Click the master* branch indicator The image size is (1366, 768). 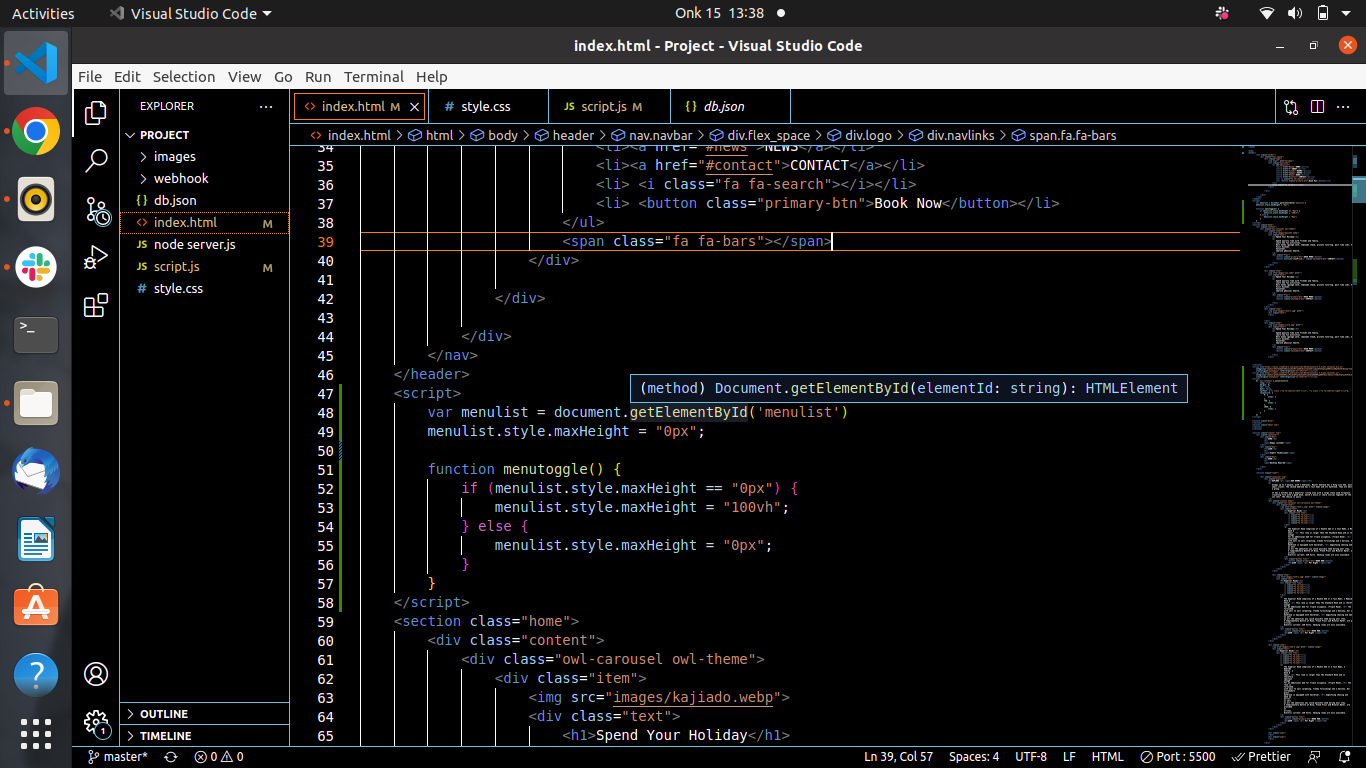(118, 757)
